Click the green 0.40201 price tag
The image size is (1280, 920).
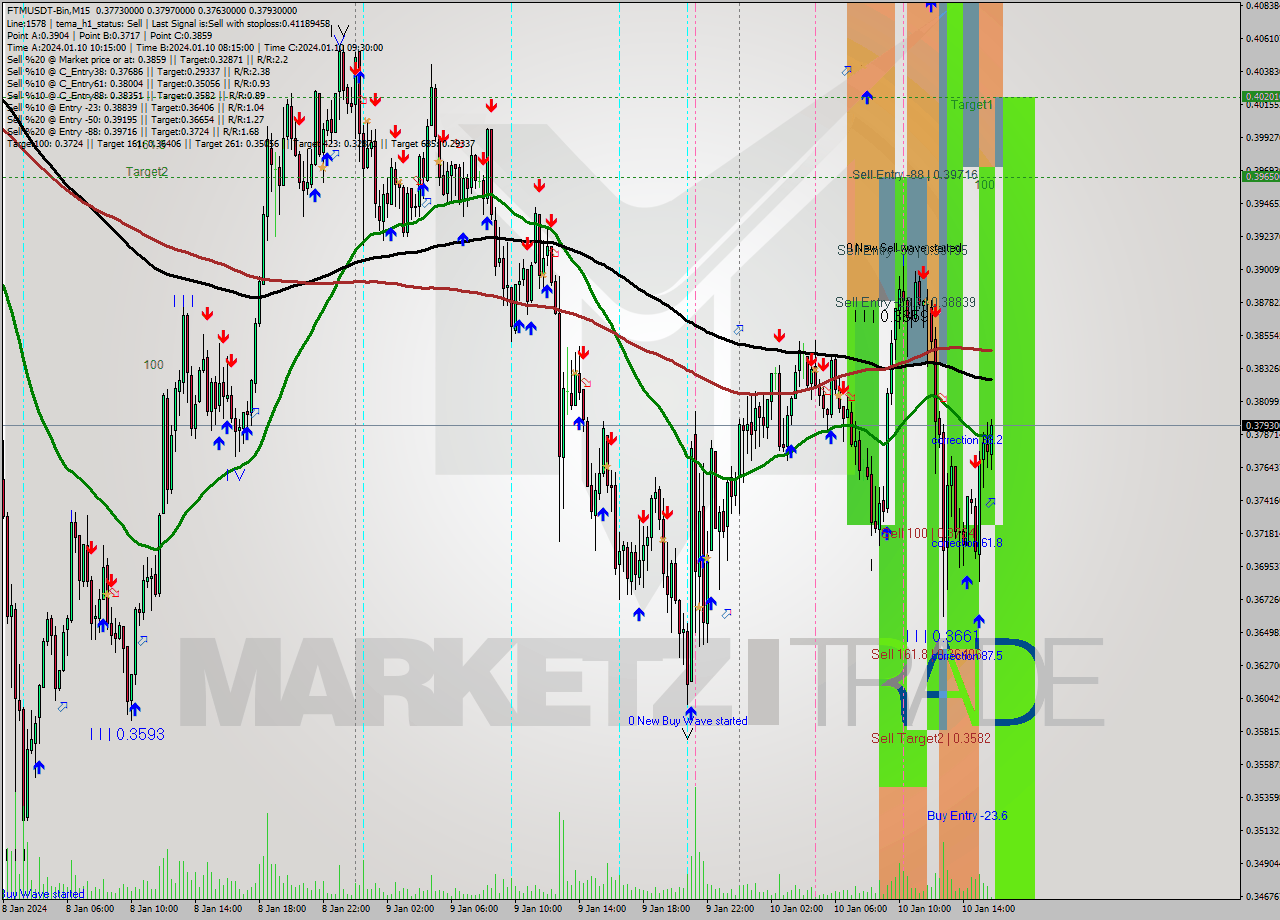point(1260,97)
